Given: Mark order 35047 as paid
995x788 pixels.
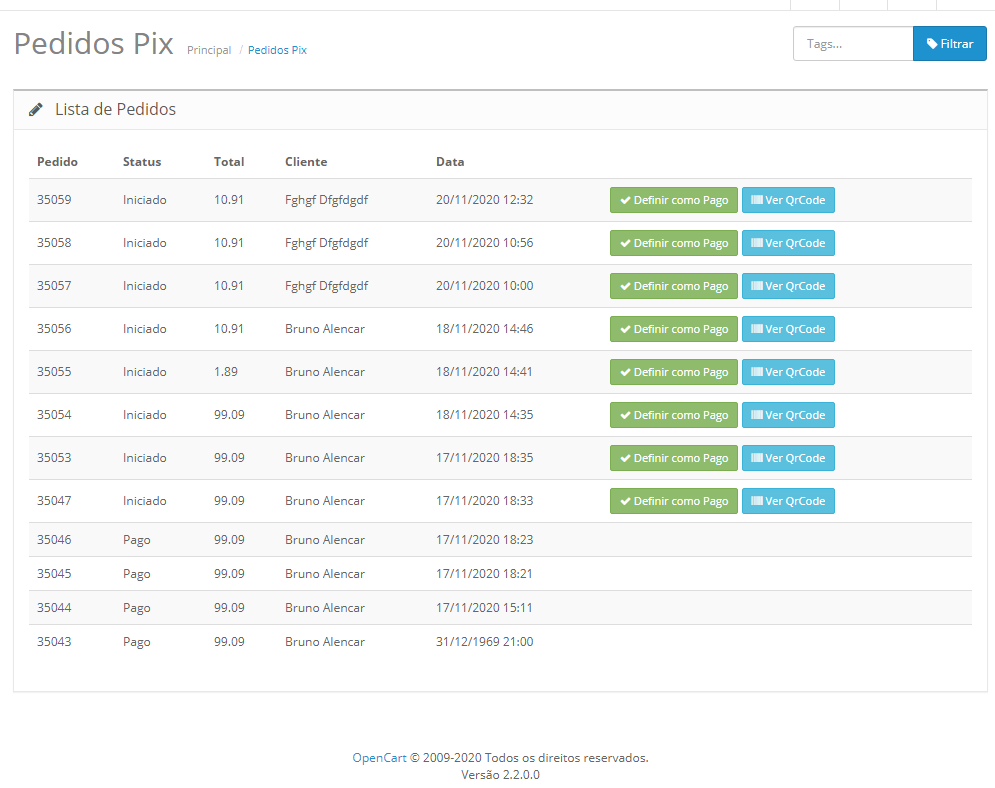Looking at the screenshot, I should pos(673,501).
